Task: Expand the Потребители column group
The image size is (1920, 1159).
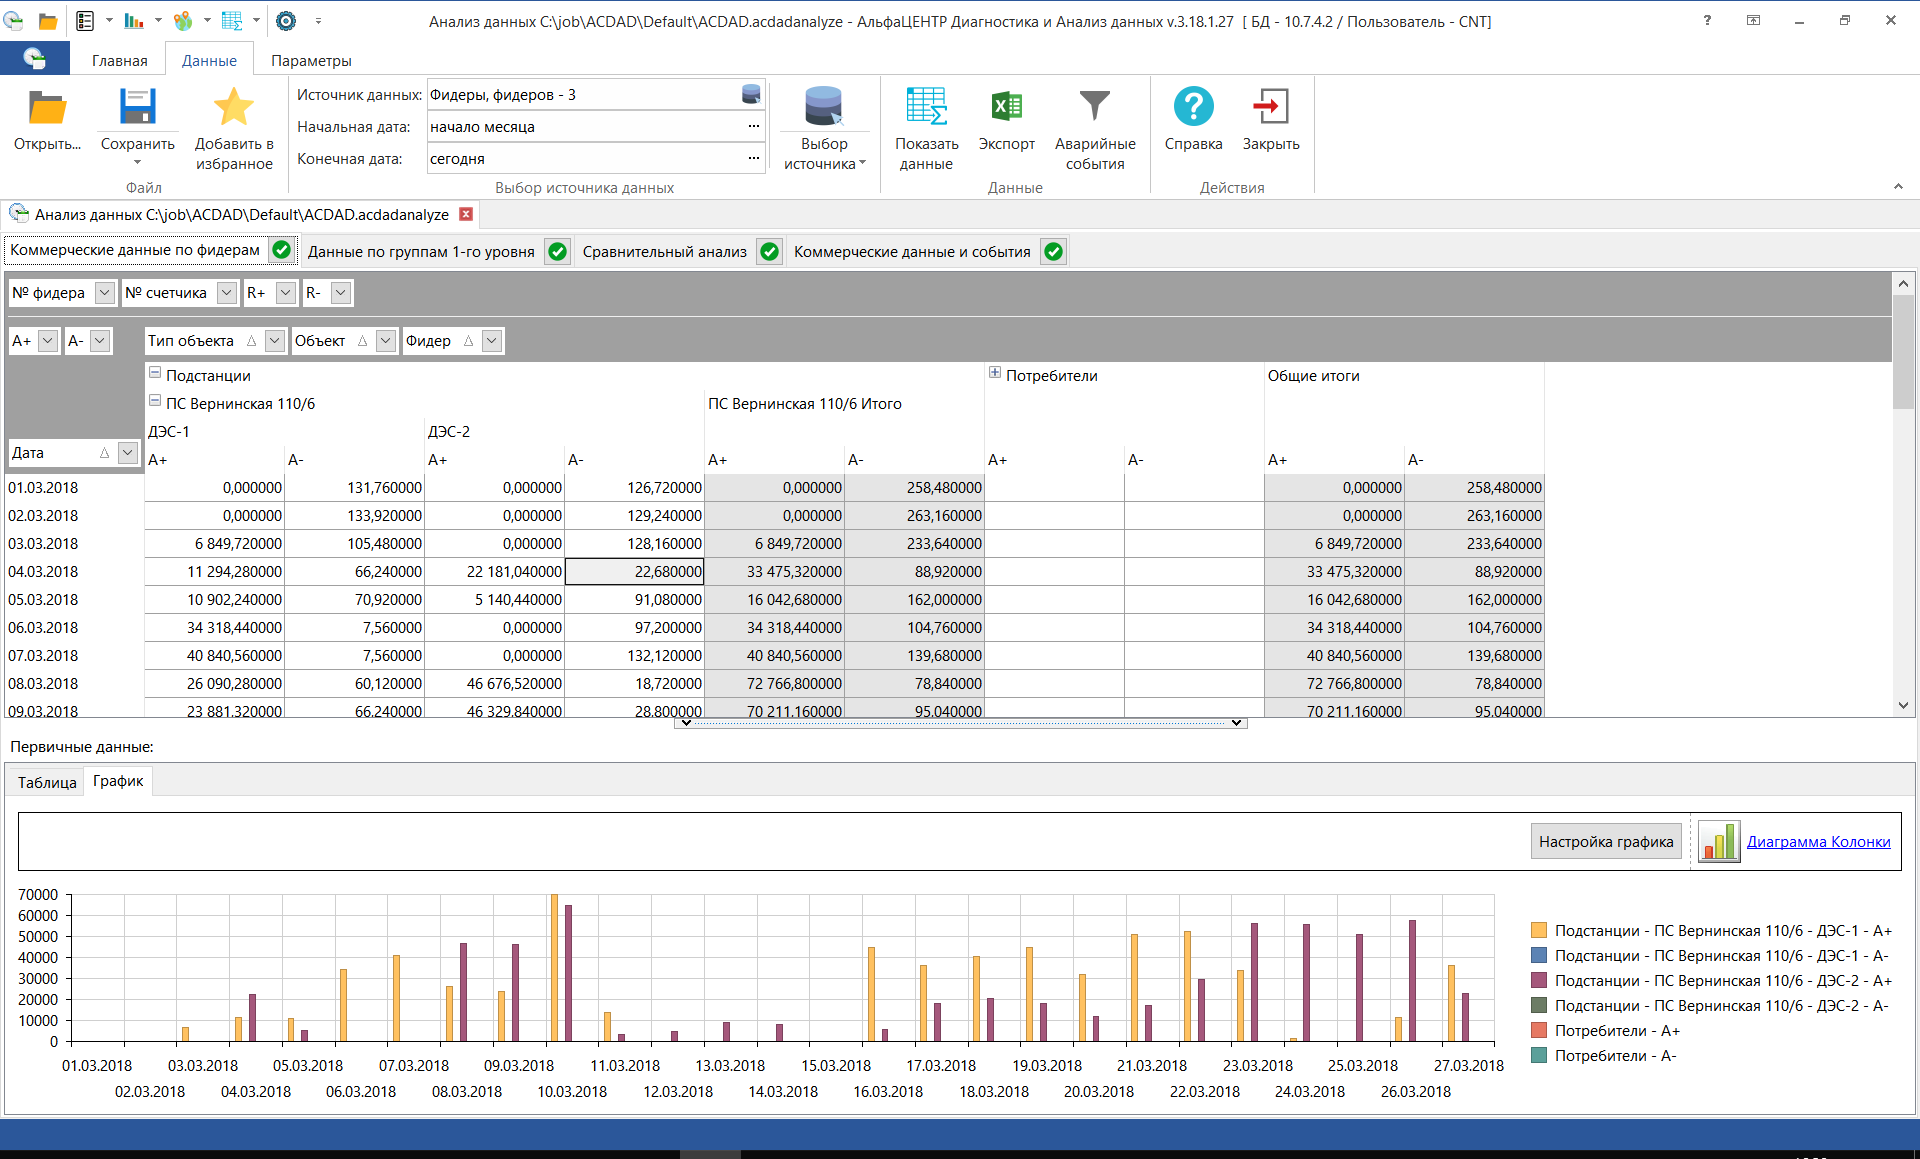Action: coord(995,373)
